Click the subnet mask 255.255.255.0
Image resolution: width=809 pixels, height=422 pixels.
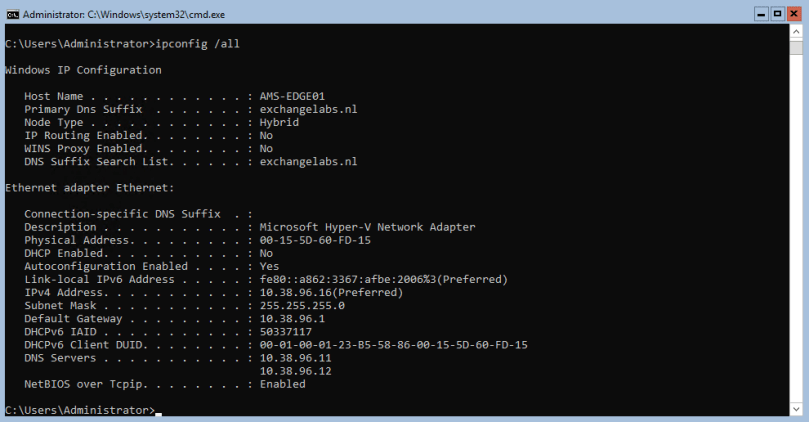pyautogui.click(x=301, y=305)
